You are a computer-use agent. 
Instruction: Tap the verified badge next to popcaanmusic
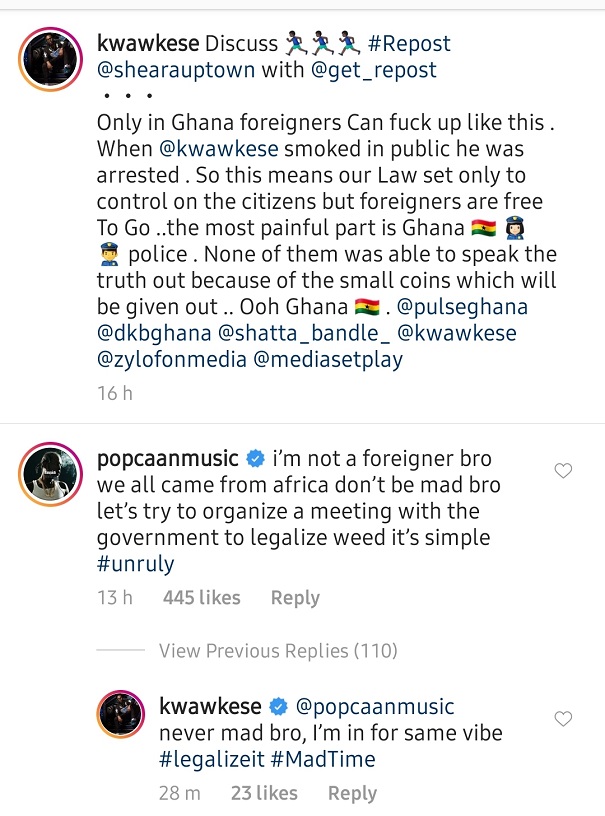256,460
